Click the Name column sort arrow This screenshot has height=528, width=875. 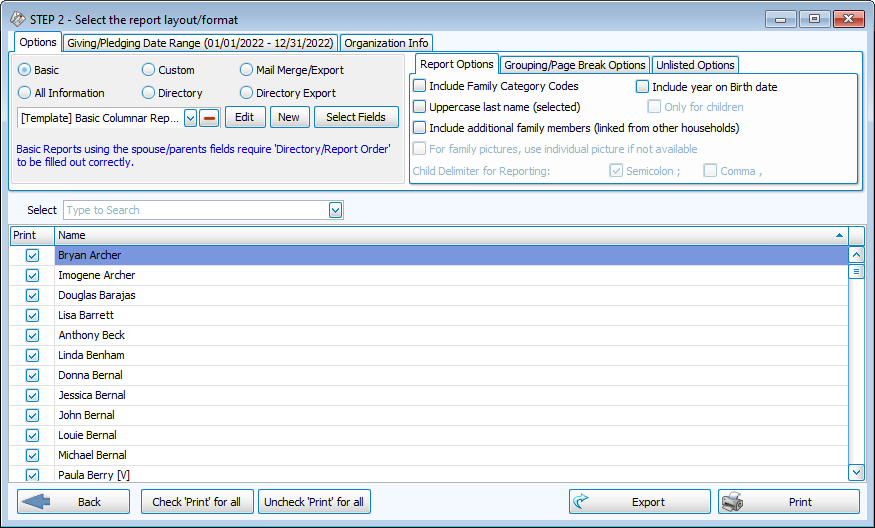pos(838,235)
